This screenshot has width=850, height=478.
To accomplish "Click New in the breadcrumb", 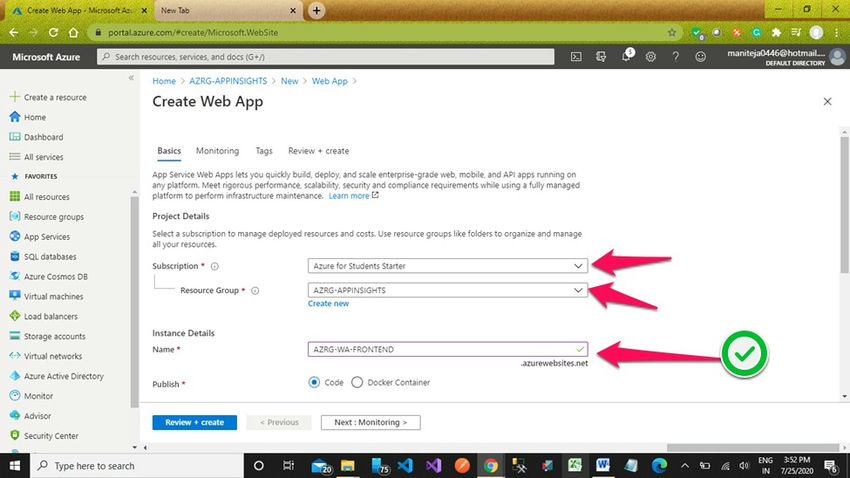I will coord(289,81).
